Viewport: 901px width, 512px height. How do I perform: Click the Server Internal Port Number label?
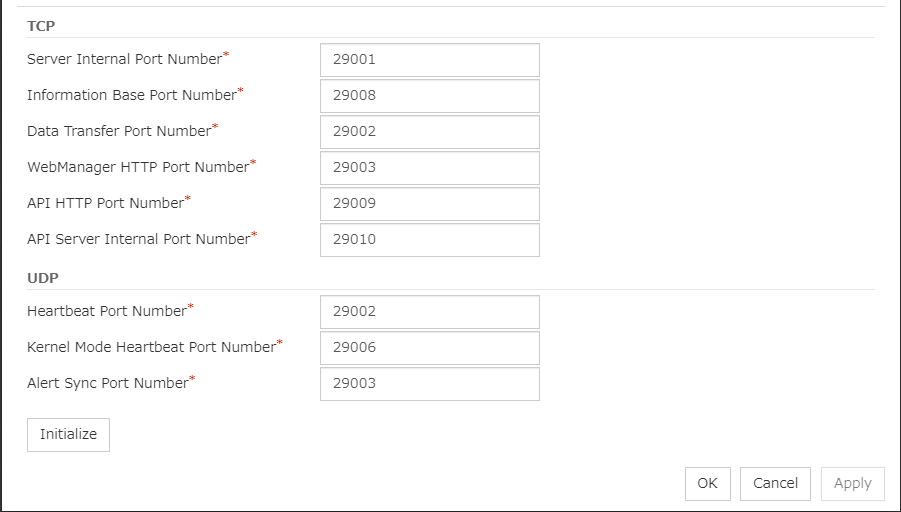(124, 60)
